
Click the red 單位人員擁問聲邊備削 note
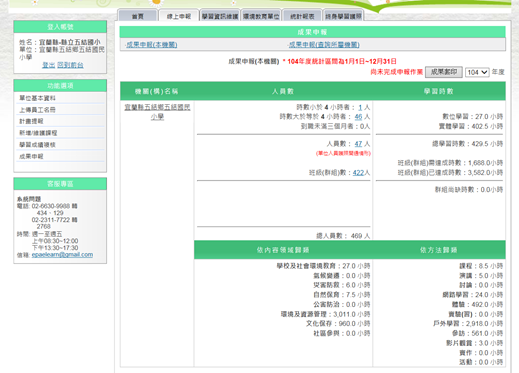(x=343, y=153)
